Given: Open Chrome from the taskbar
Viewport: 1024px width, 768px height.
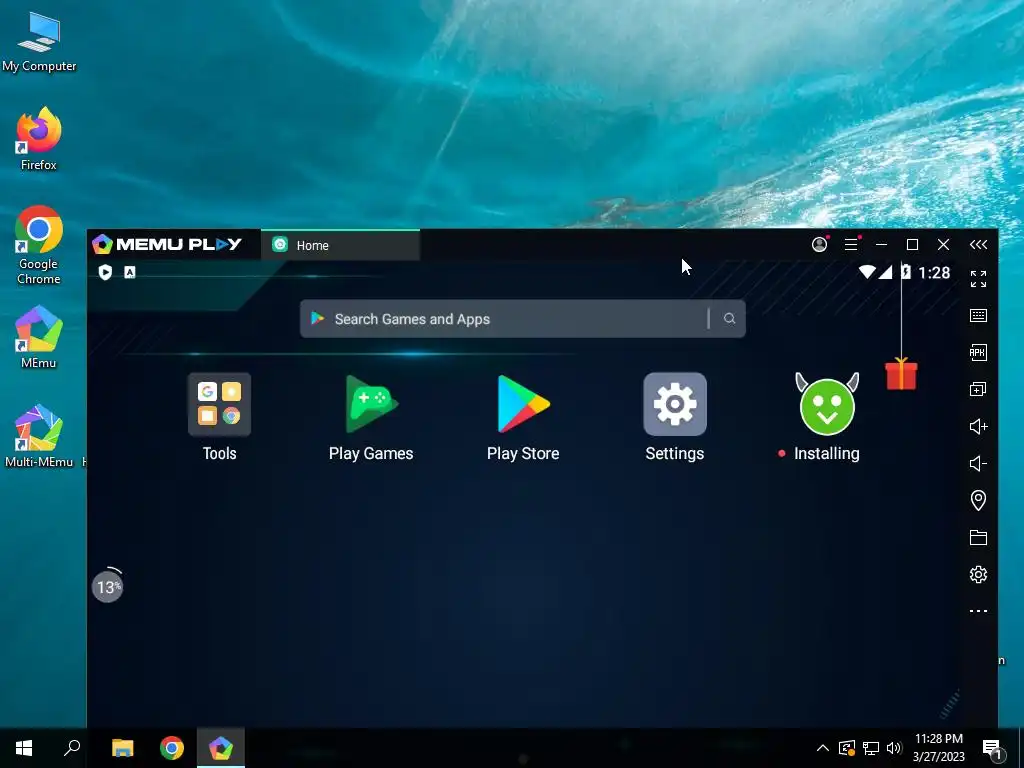Looking at the screenshot, I should click(172, 748).
